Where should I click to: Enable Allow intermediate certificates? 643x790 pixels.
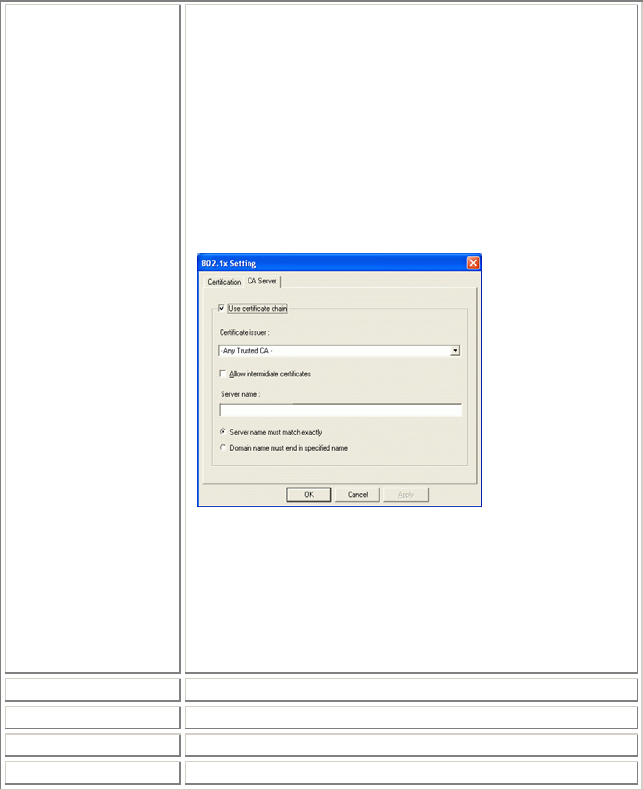tap(222, 373)
